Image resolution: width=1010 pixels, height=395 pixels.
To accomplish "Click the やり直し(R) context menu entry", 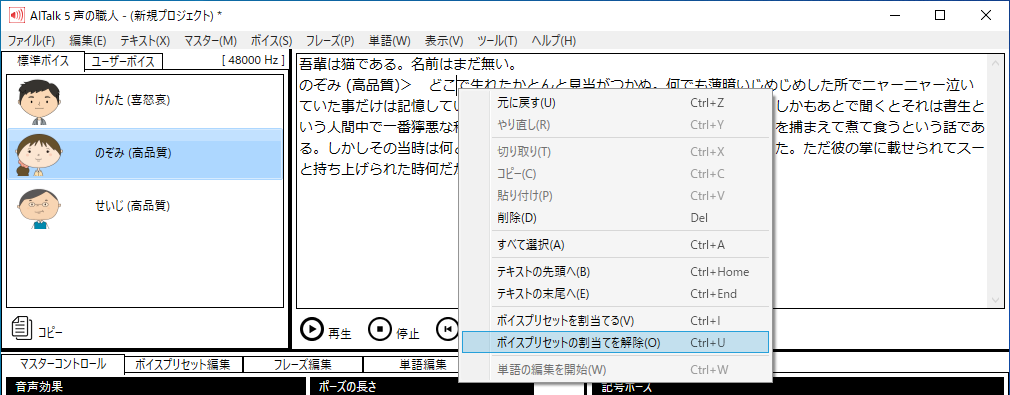I will click(x=615, y=125).
